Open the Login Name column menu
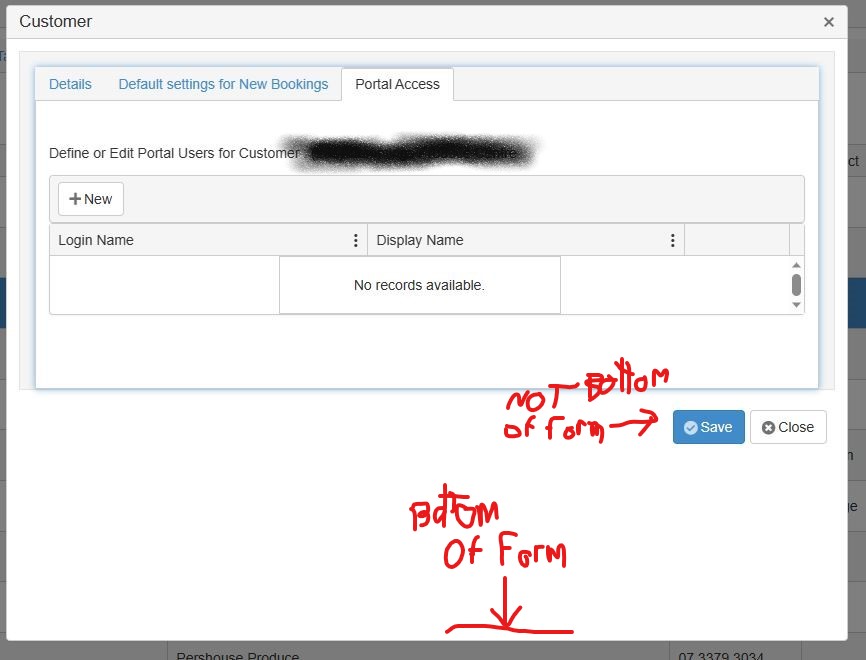The height and width of the screenshot is (660, 866). [356, 240]
